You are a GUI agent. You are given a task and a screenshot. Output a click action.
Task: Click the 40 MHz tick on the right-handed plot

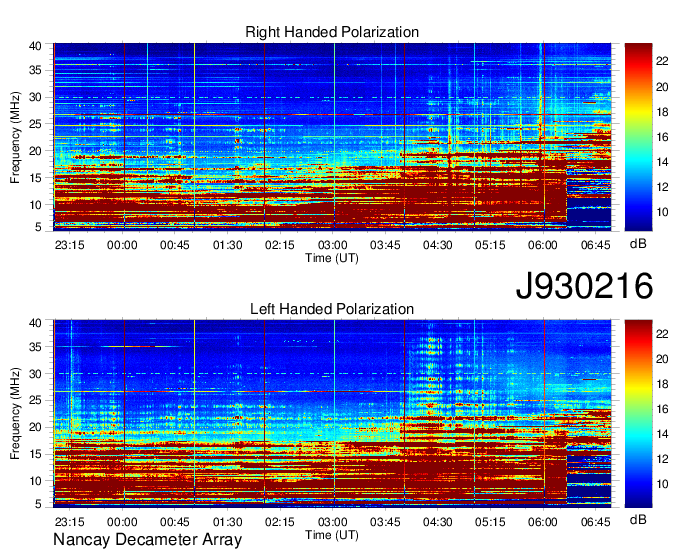click(x=35, y=46)
